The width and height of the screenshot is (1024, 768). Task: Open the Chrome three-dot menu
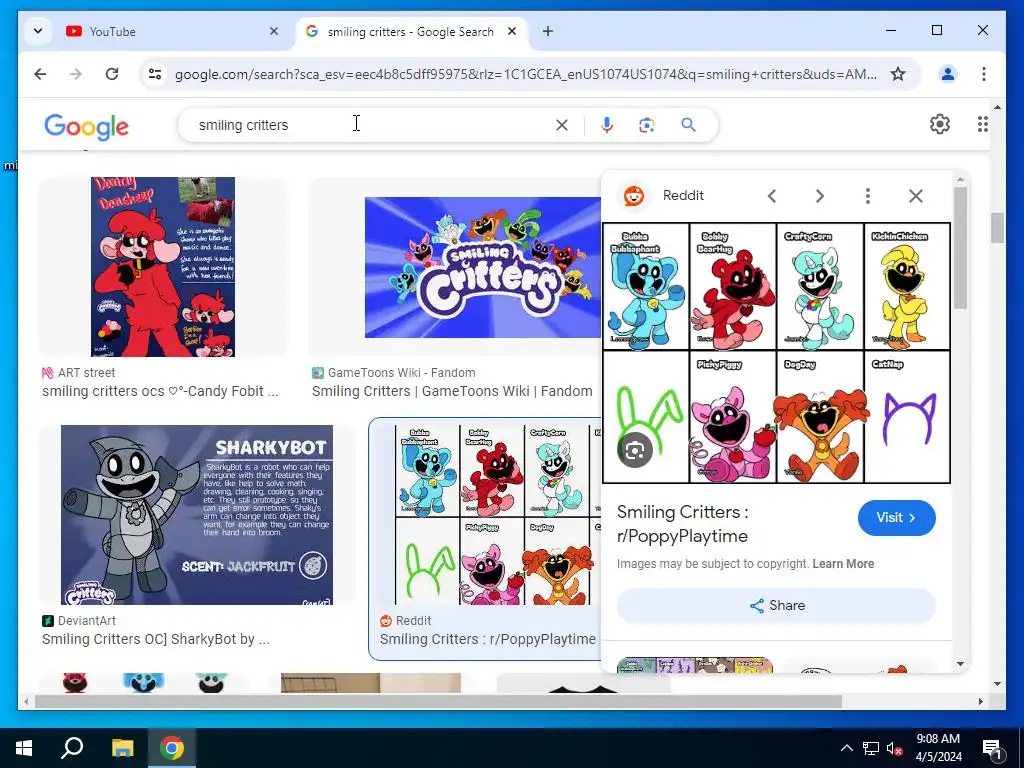(984, 74)
